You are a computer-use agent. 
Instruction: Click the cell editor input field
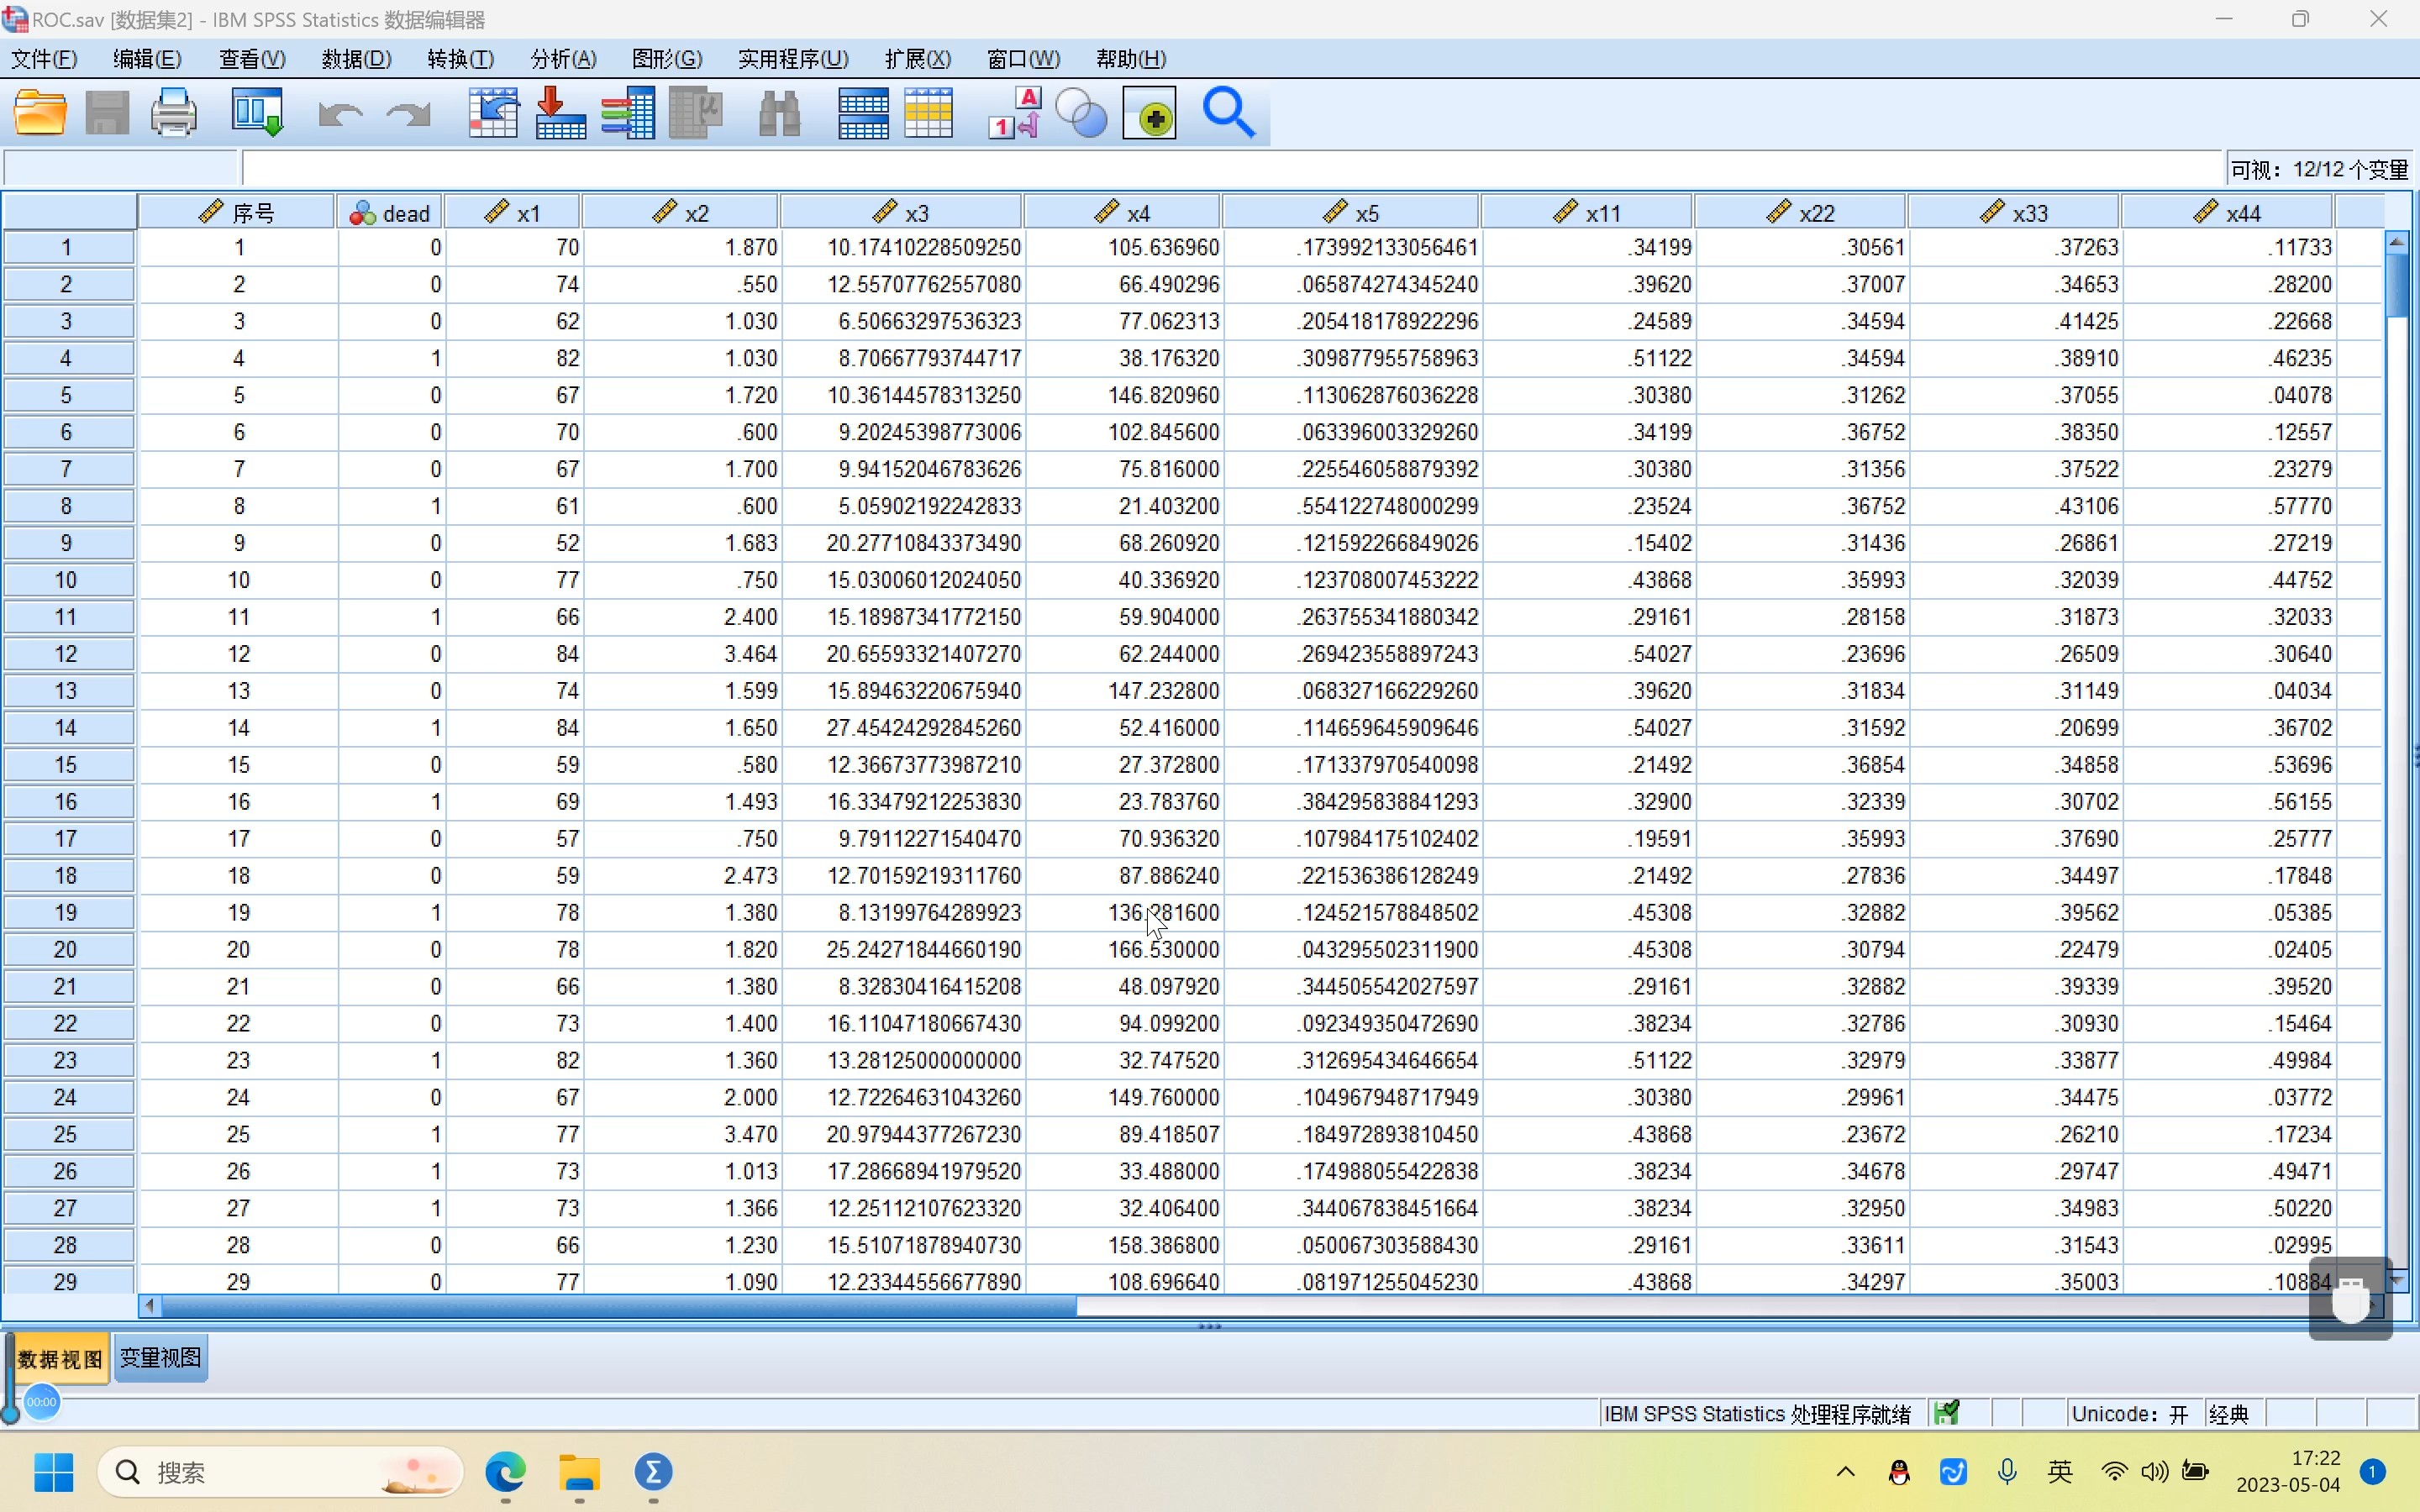(1232, 168)
